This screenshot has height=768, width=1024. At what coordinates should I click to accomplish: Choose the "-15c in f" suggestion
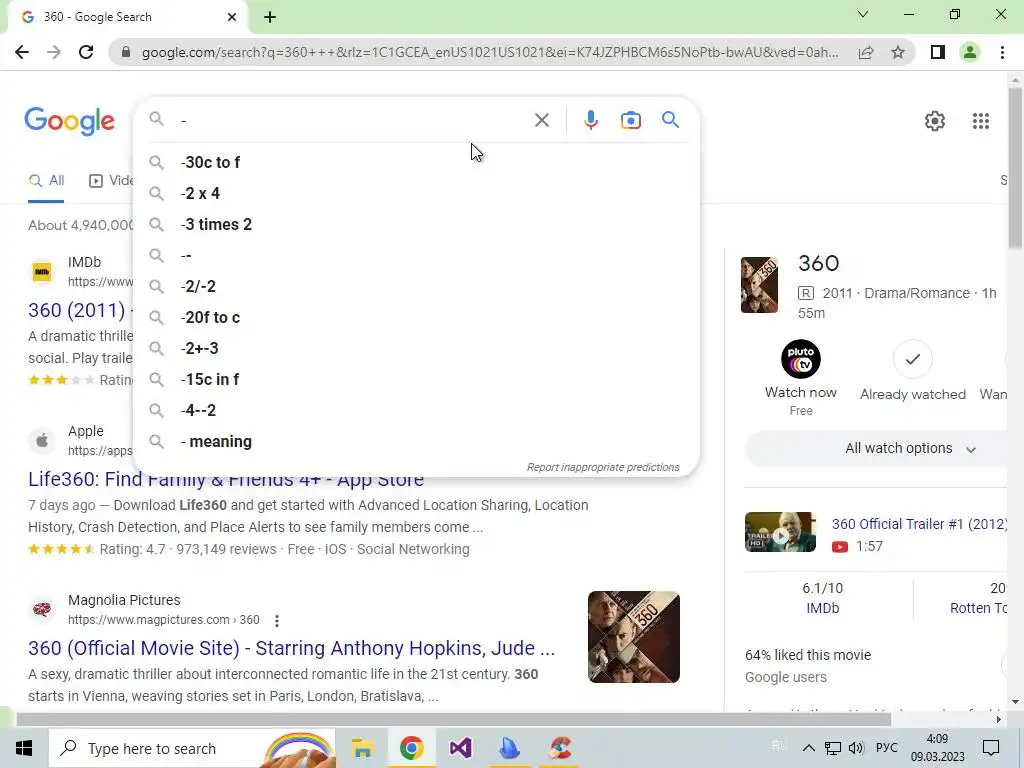pos(416,379)
